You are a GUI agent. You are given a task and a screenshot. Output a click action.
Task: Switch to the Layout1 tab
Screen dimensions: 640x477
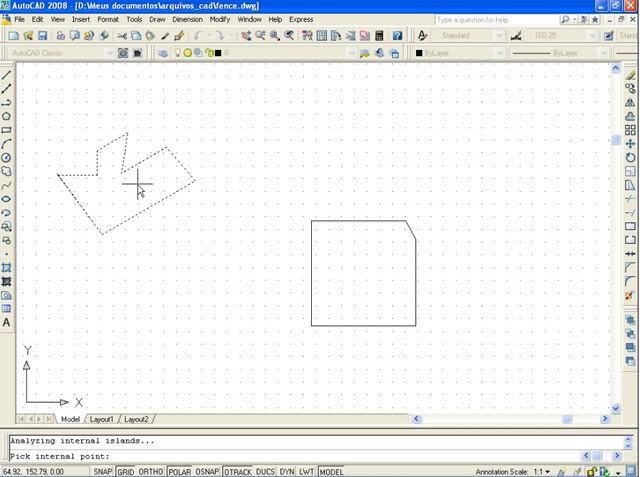pos(101,419)
